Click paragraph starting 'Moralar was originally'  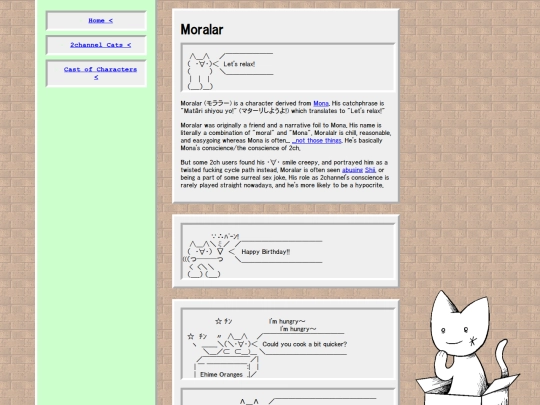click(286, 137)
